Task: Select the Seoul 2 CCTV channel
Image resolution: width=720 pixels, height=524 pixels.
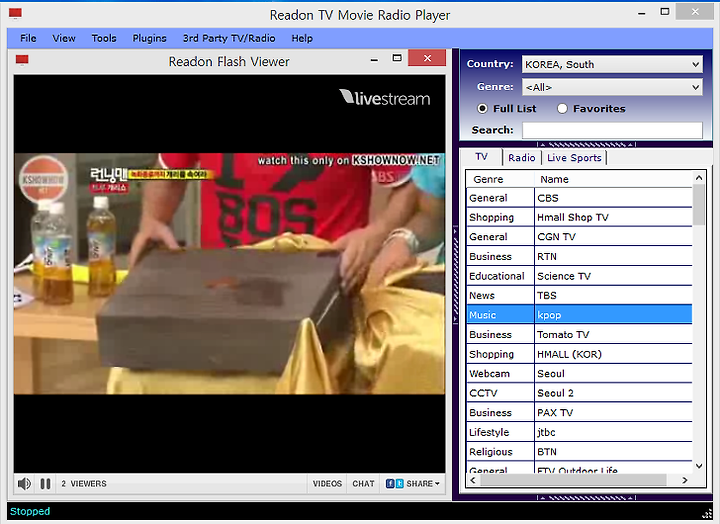Action: 579,393
